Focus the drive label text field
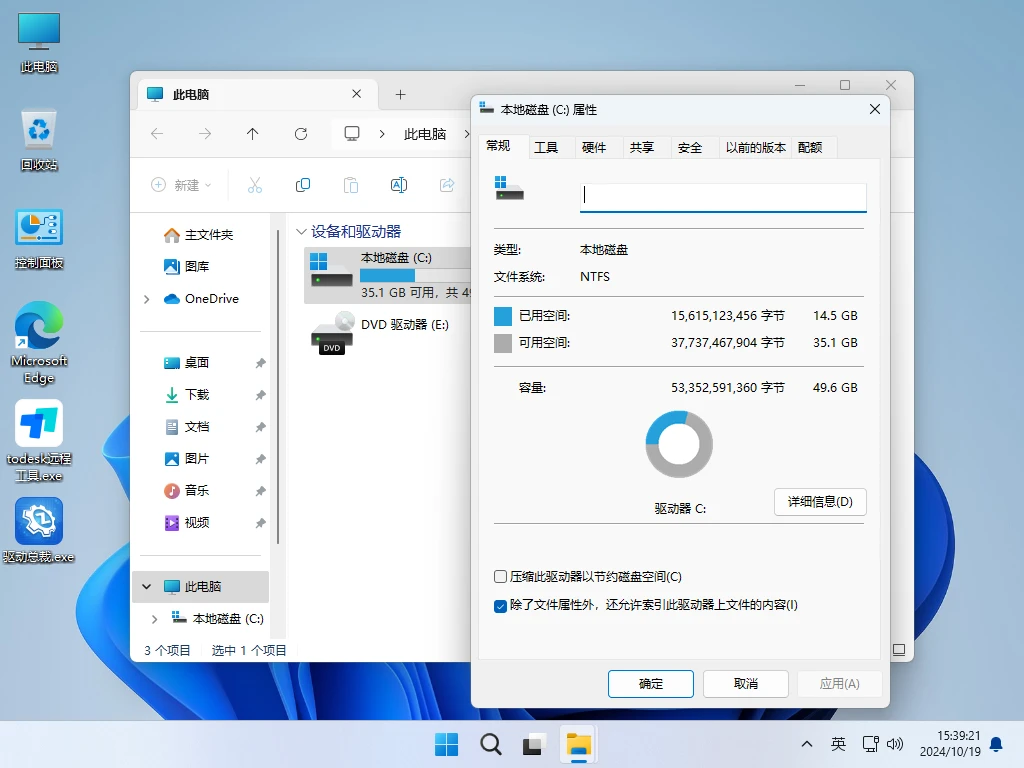Viewport: 1024px width, 768px height. coord(723,197)
